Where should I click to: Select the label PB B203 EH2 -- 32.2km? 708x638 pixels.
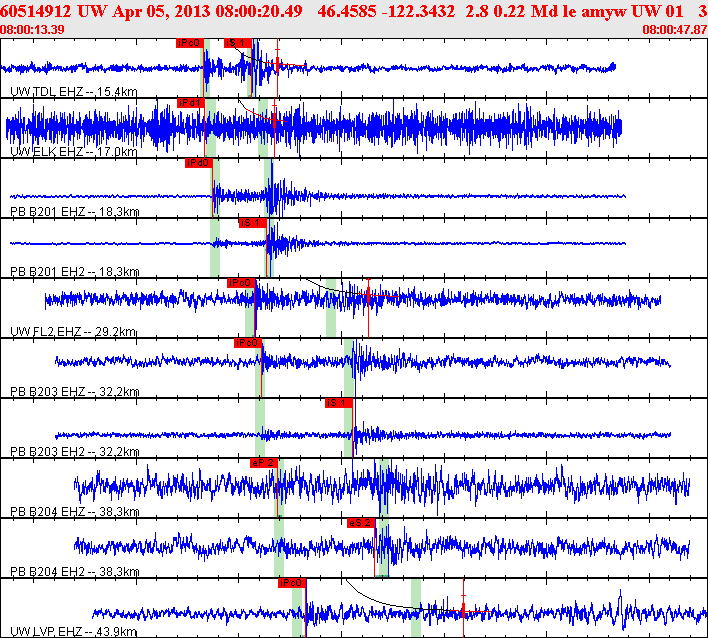[75, 452]
